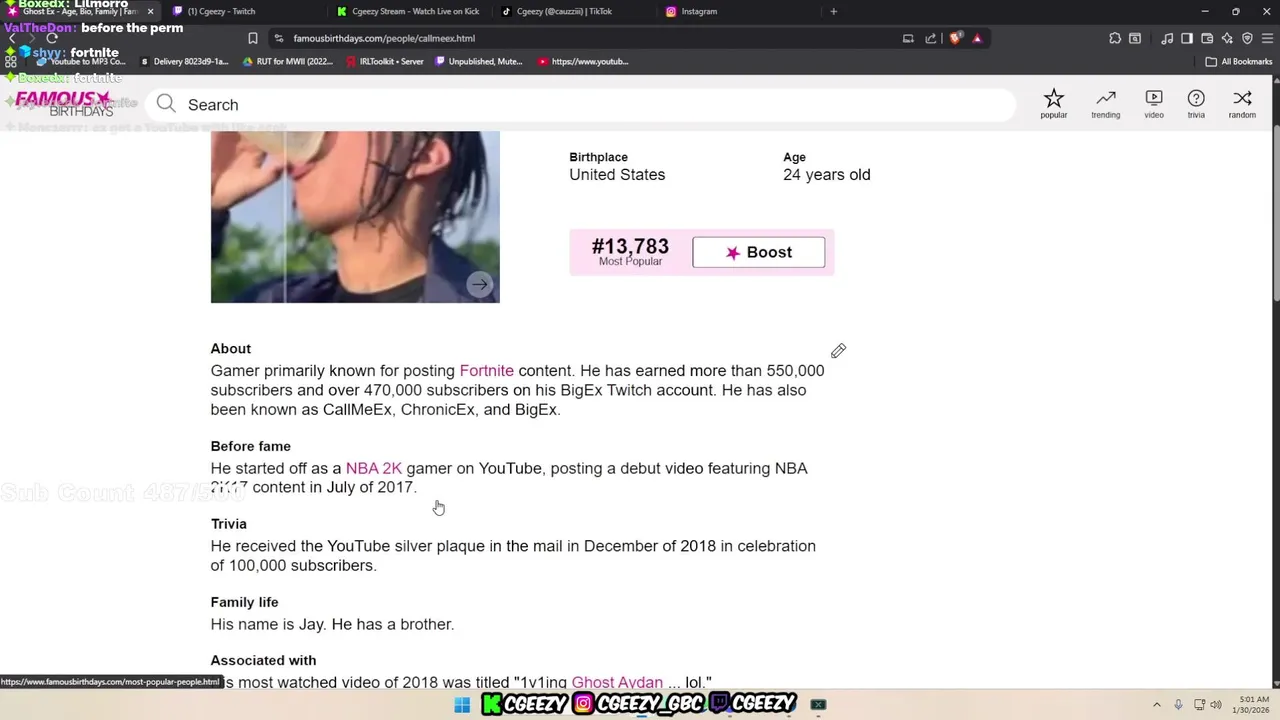Open the Unpublished, Mute... bookmark

[479, 61]
